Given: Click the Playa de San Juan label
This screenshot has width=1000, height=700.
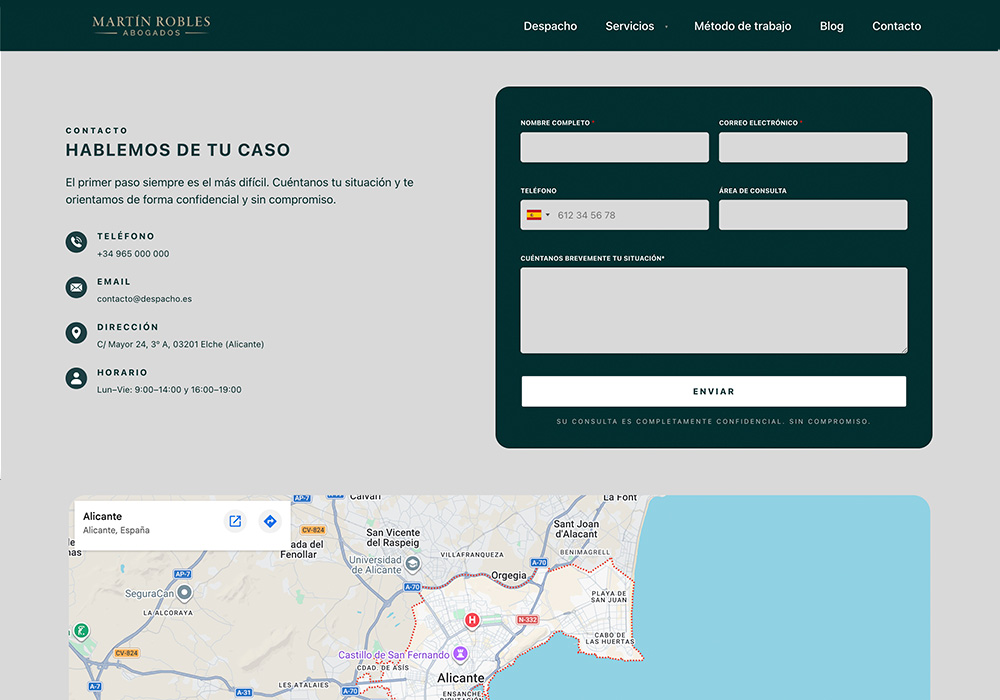Looking at the screenshot, I should (x=608, y=597).
